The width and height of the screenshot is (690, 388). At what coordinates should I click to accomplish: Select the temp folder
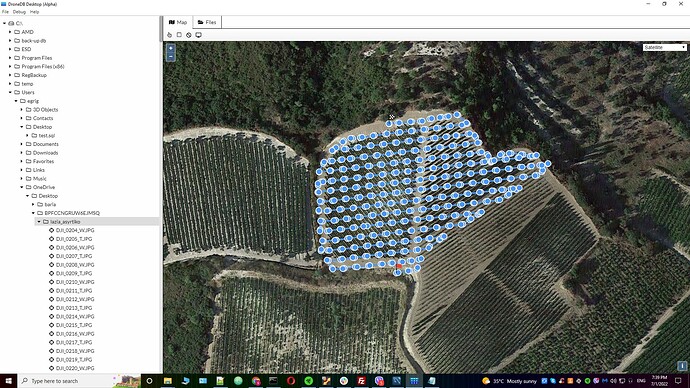point(27,84)
